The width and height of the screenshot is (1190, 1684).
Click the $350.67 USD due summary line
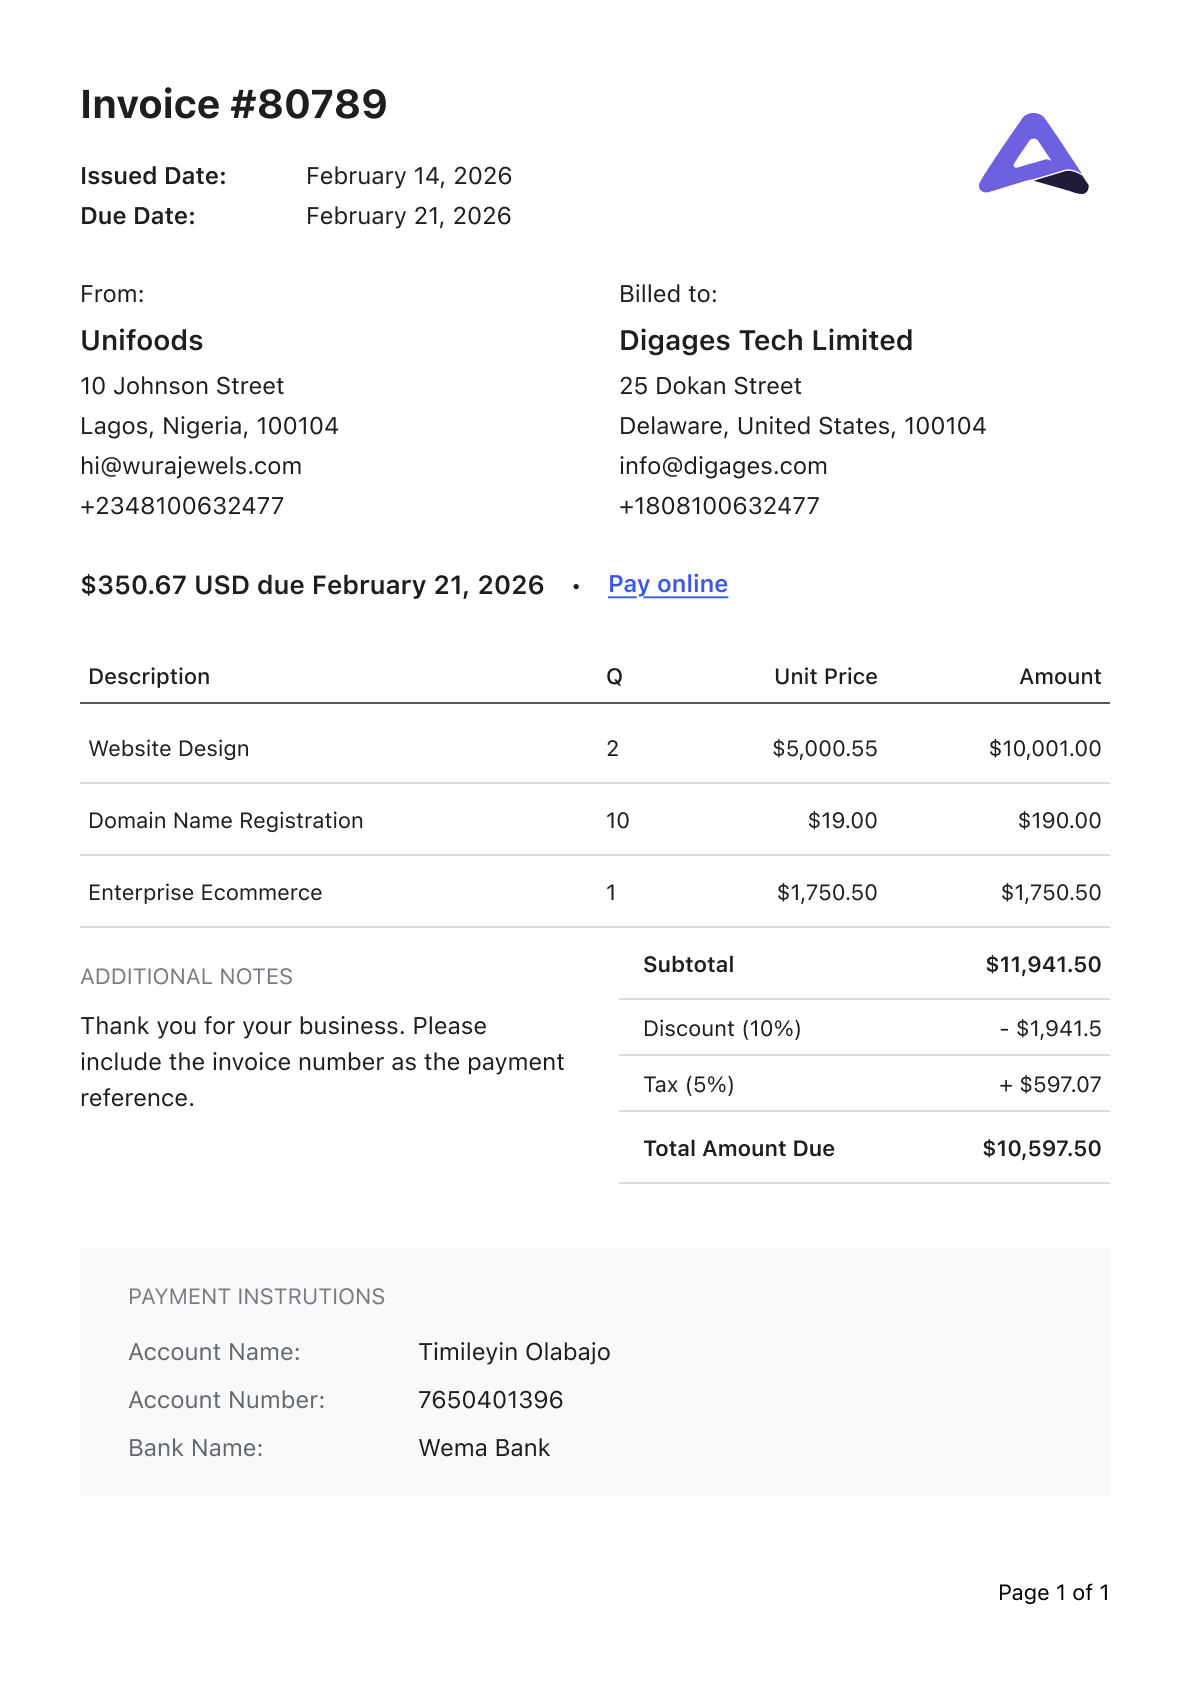click(x=313, y=585)
